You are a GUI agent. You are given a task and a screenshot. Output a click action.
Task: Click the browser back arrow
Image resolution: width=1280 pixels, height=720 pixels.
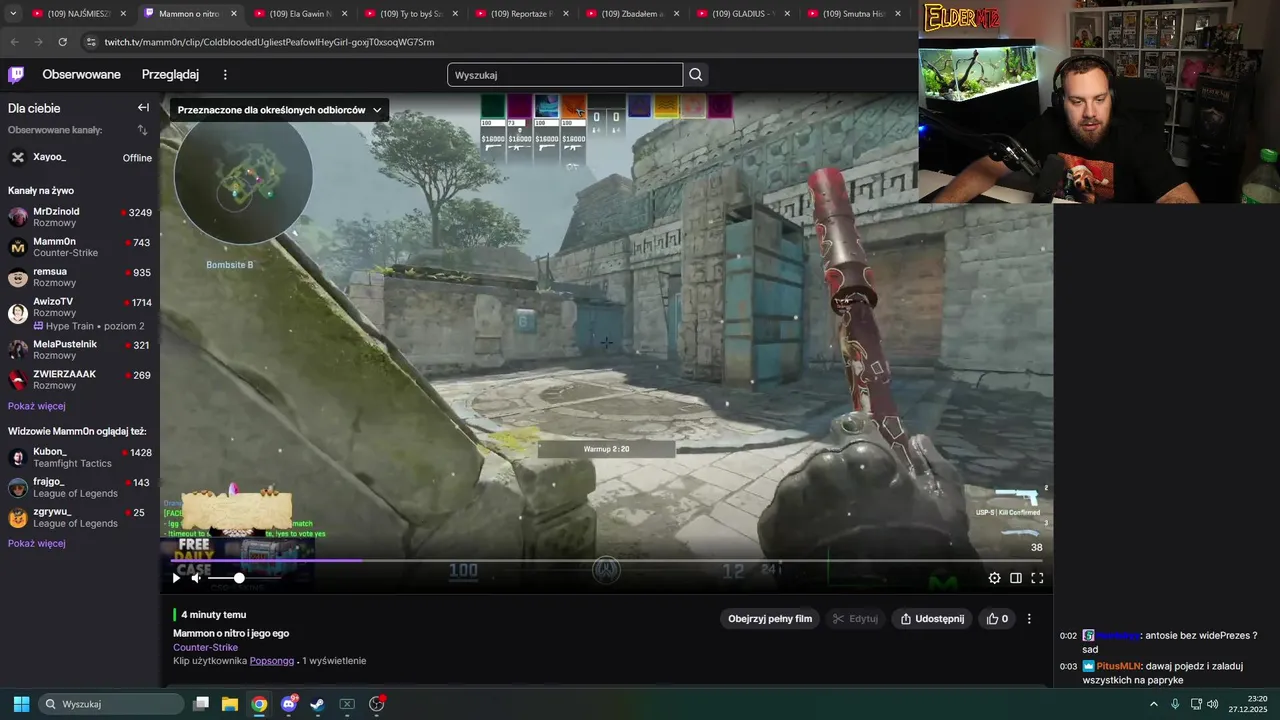(x=14, y=42)
